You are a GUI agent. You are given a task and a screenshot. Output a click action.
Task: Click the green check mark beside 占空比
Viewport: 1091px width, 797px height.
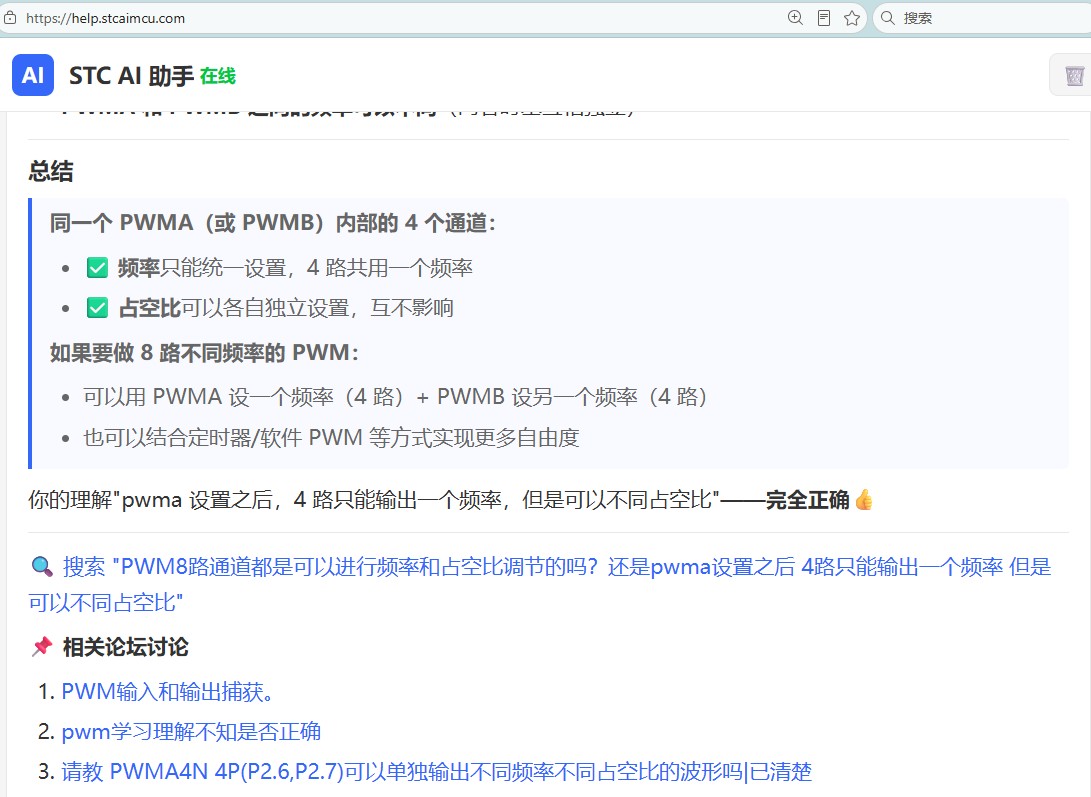coord(97,308)
